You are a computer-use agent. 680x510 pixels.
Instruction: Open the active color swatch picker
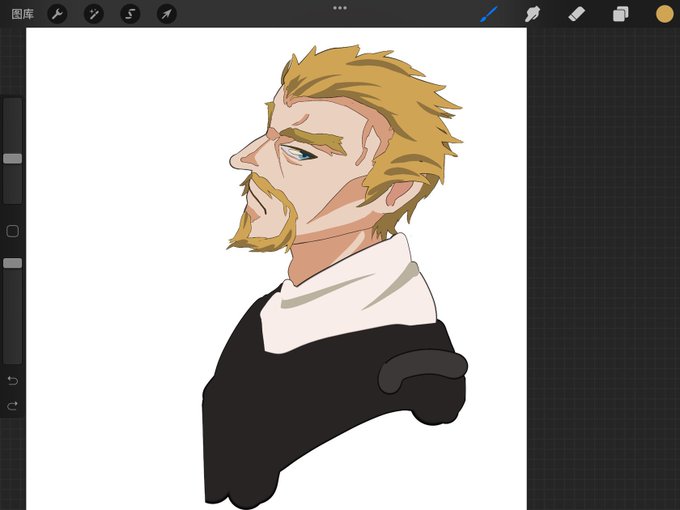tap(664, 14)
